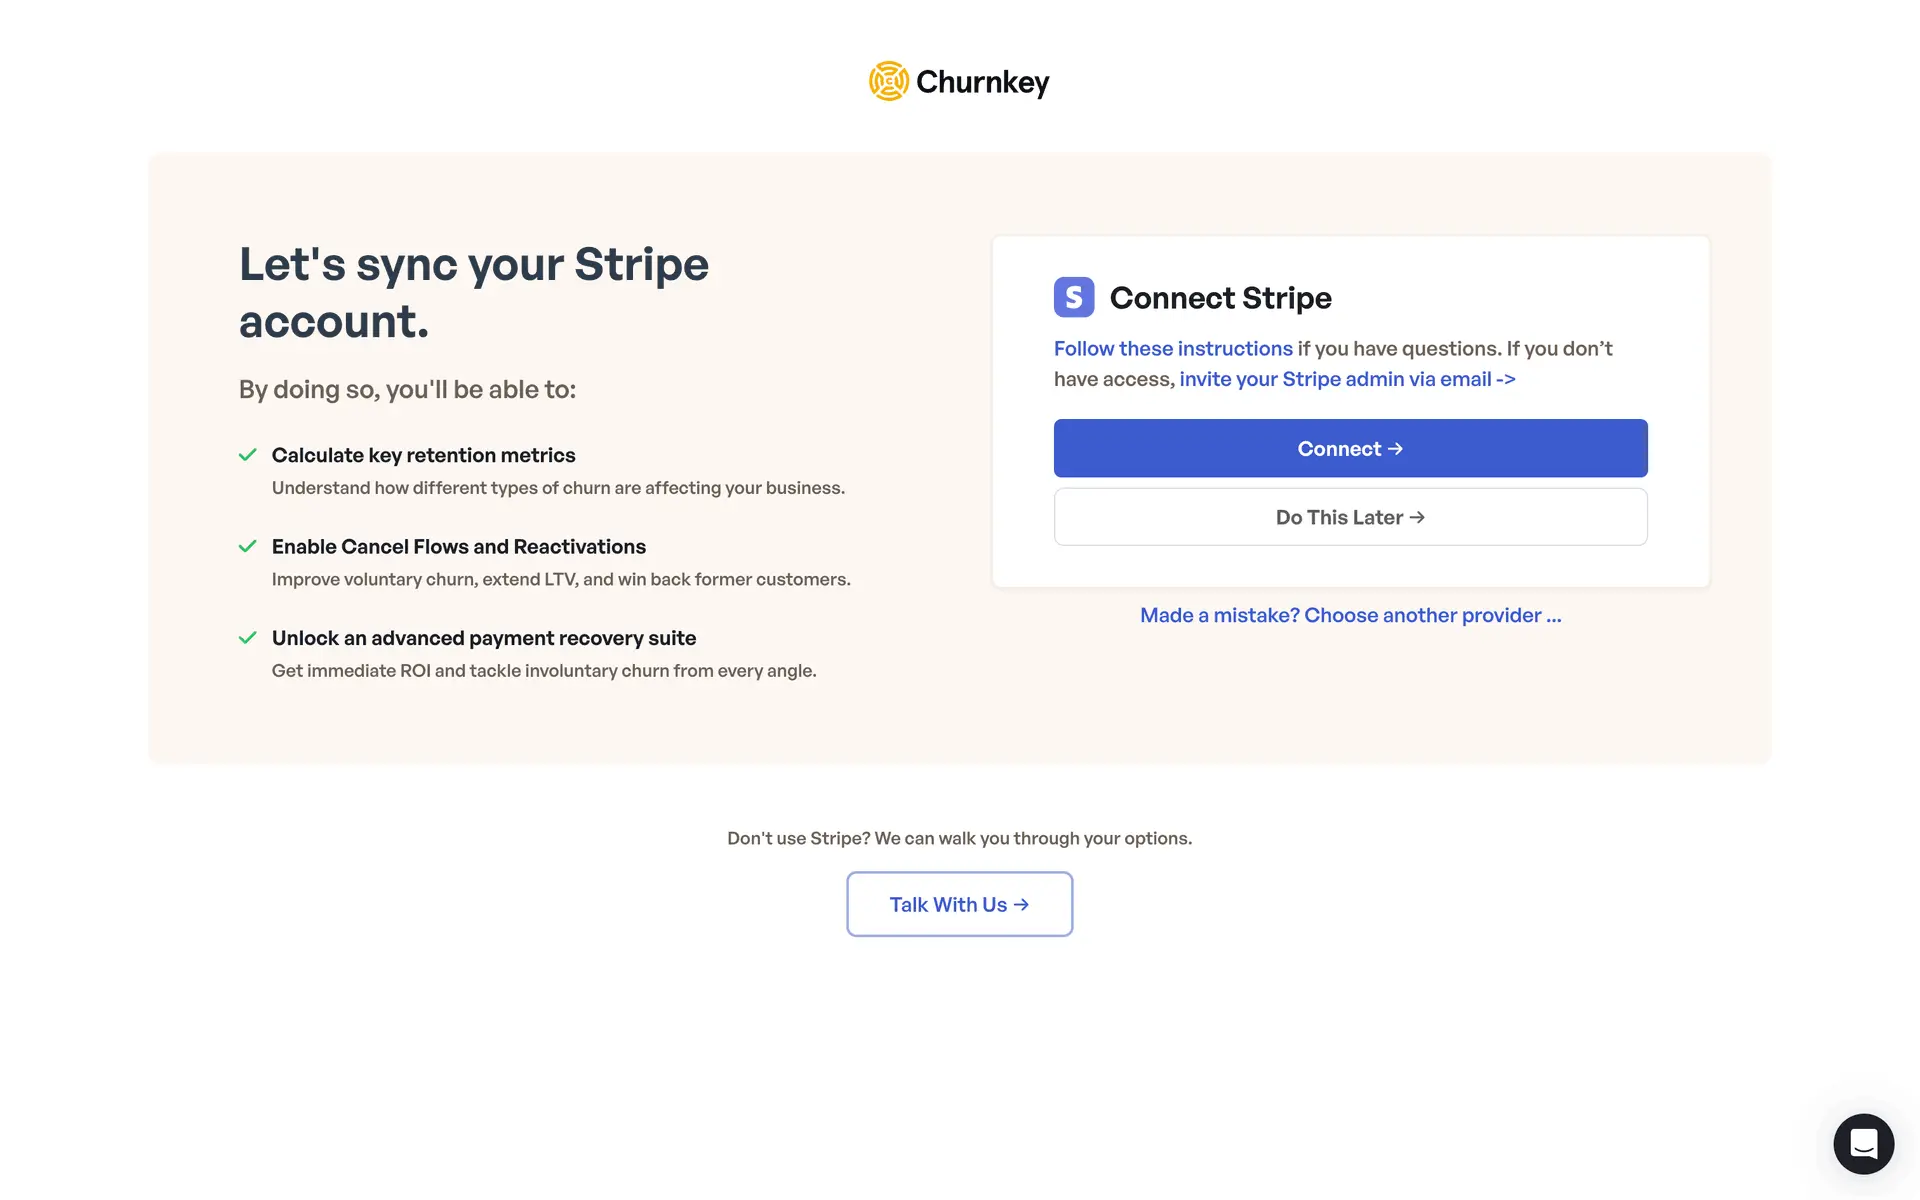Click Calculate key retention metrics item
The image size is (1920, 1200).
pos(423,455)
